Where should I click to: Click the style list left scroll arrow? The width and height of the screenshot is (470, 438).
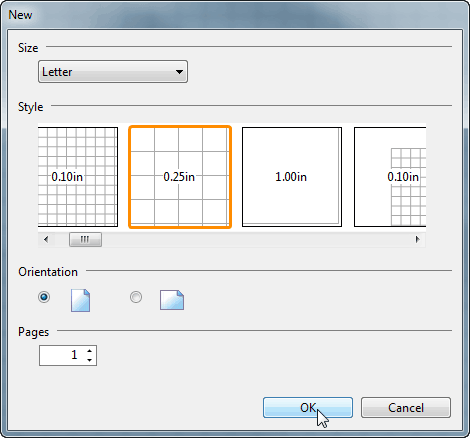[x=46, y=239]
